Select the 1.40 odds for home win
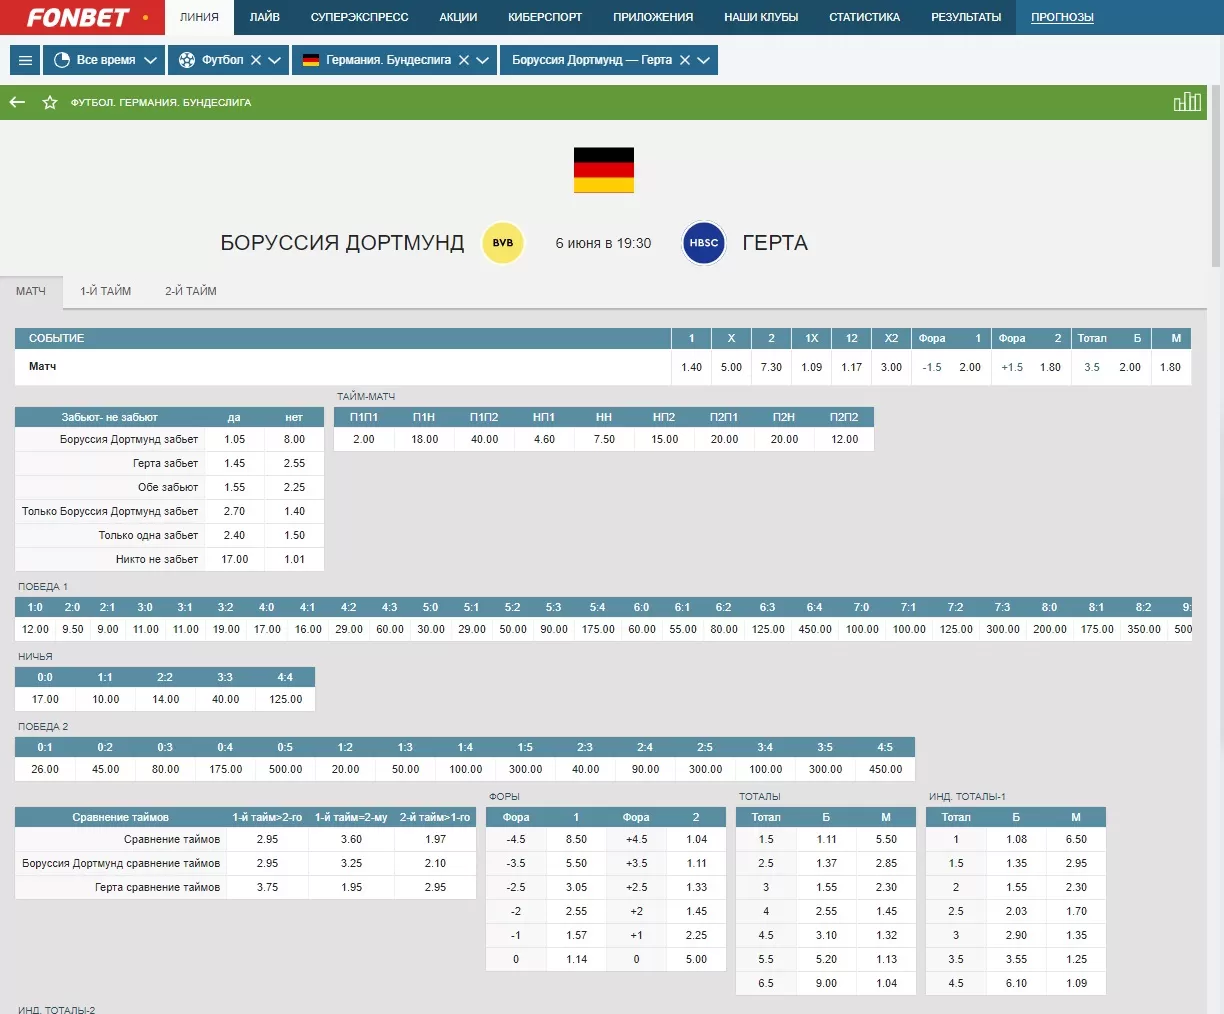The height and width of the screenshot is (1014, 1224). (692, 367)
